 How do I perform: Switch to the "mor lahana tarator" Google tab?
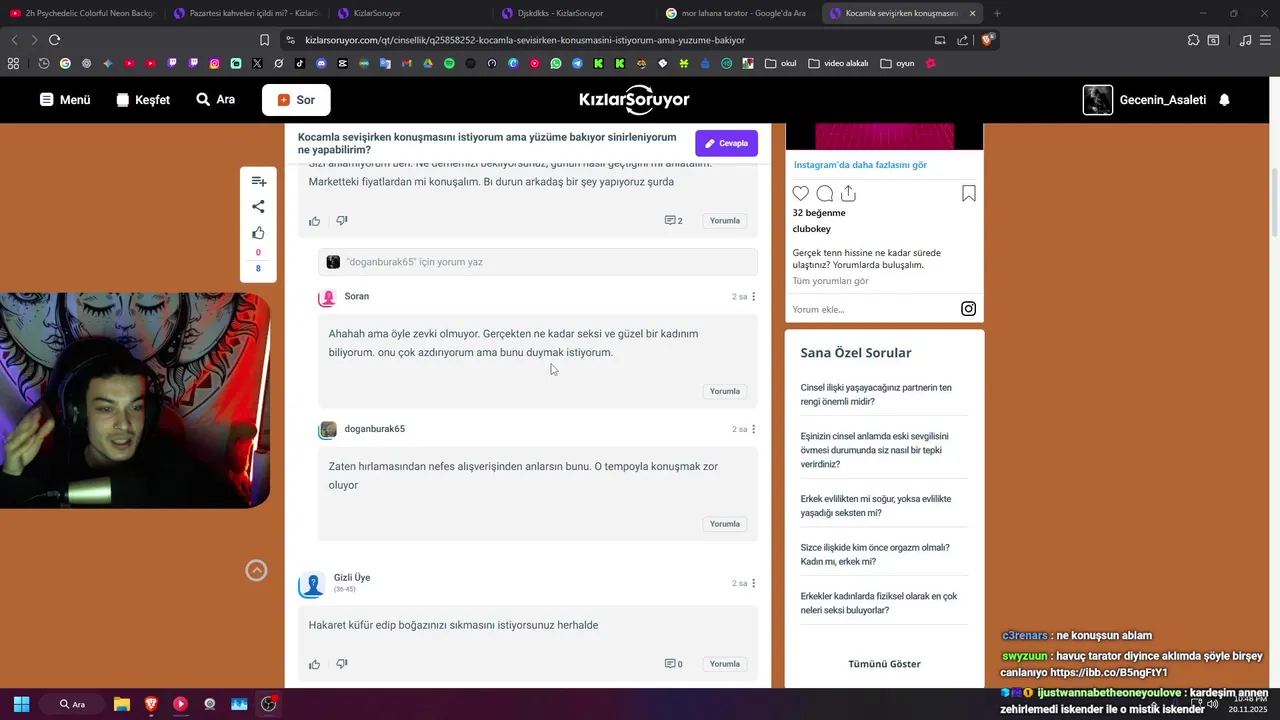(738, 13)
